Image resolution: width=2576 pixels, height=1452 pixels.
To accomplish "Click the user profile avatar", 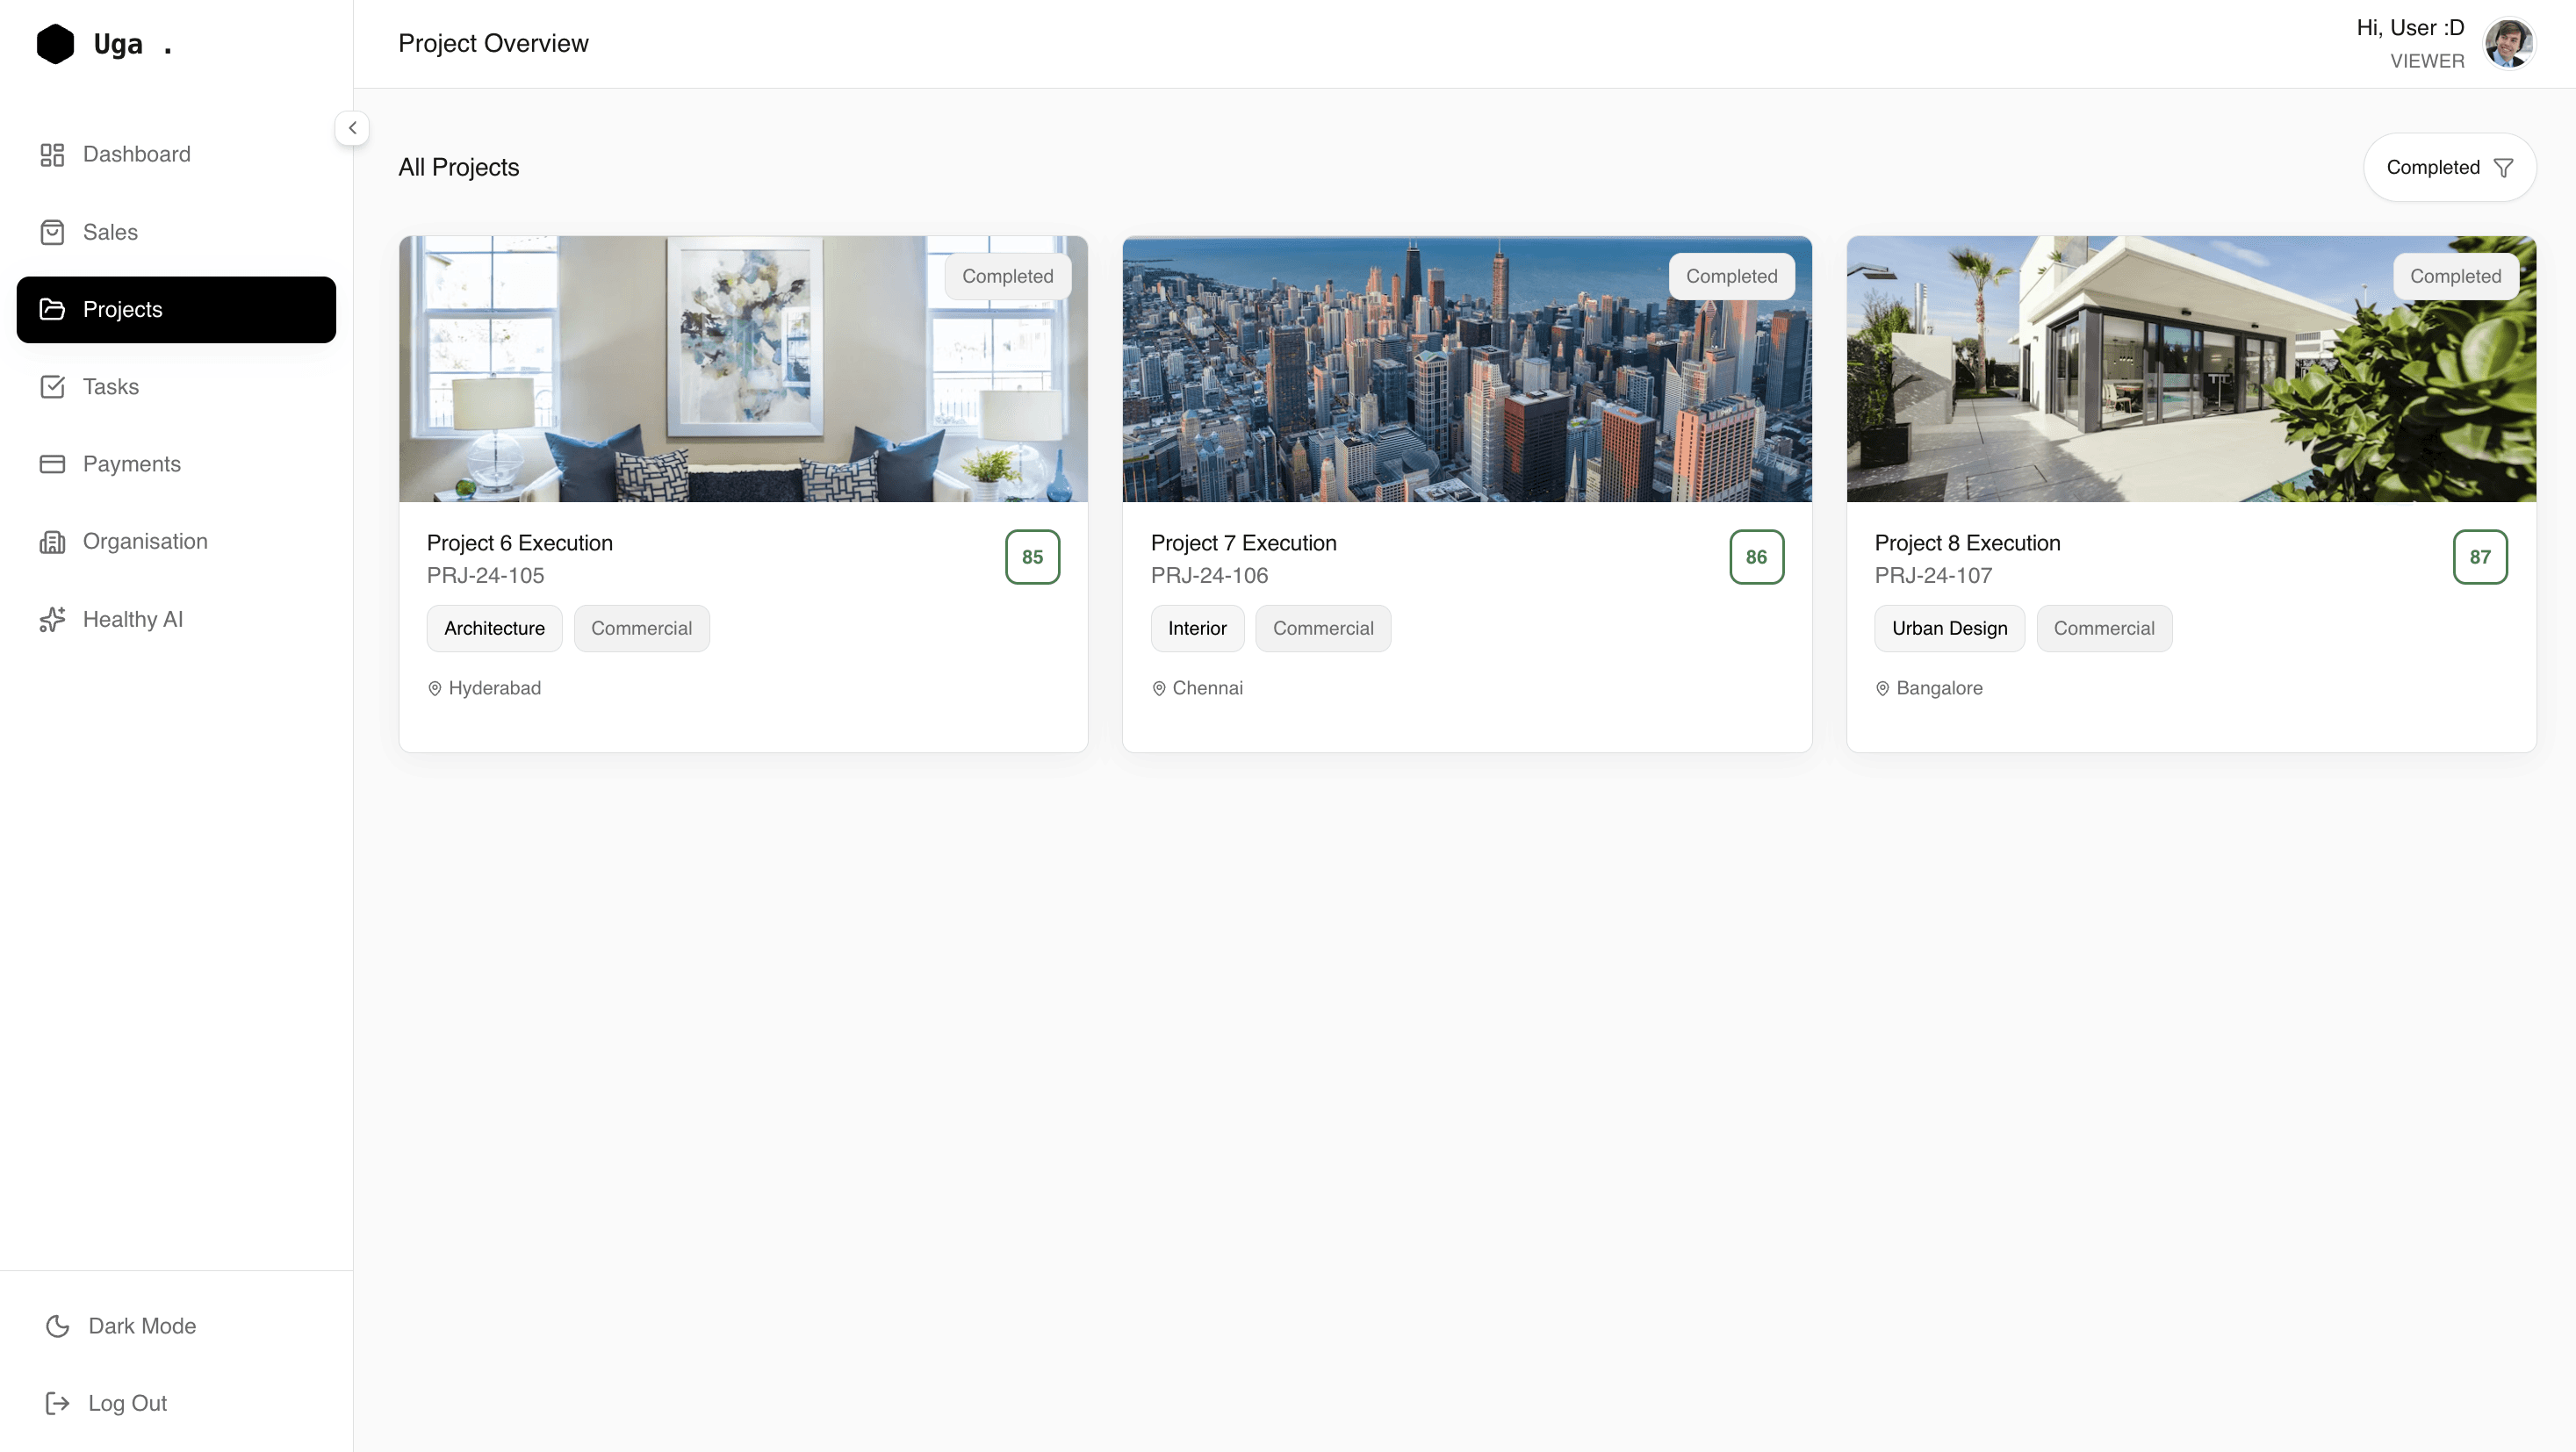I will coord(2508,44).
